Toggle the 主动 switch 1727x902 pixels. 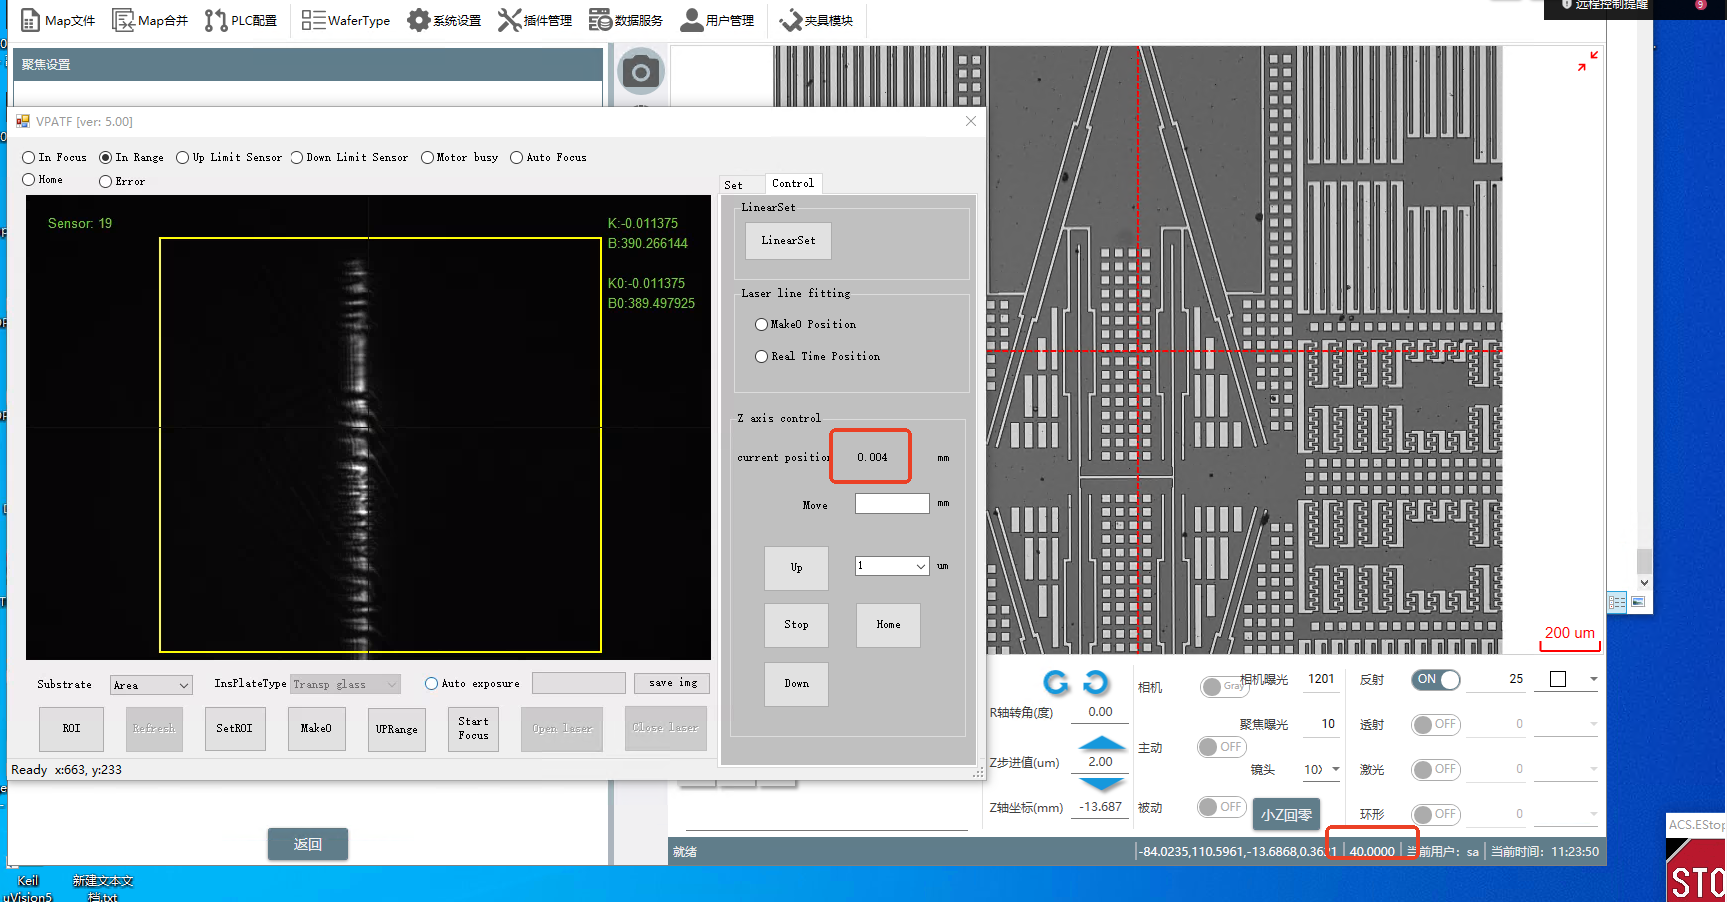(x=1222, y=747)
